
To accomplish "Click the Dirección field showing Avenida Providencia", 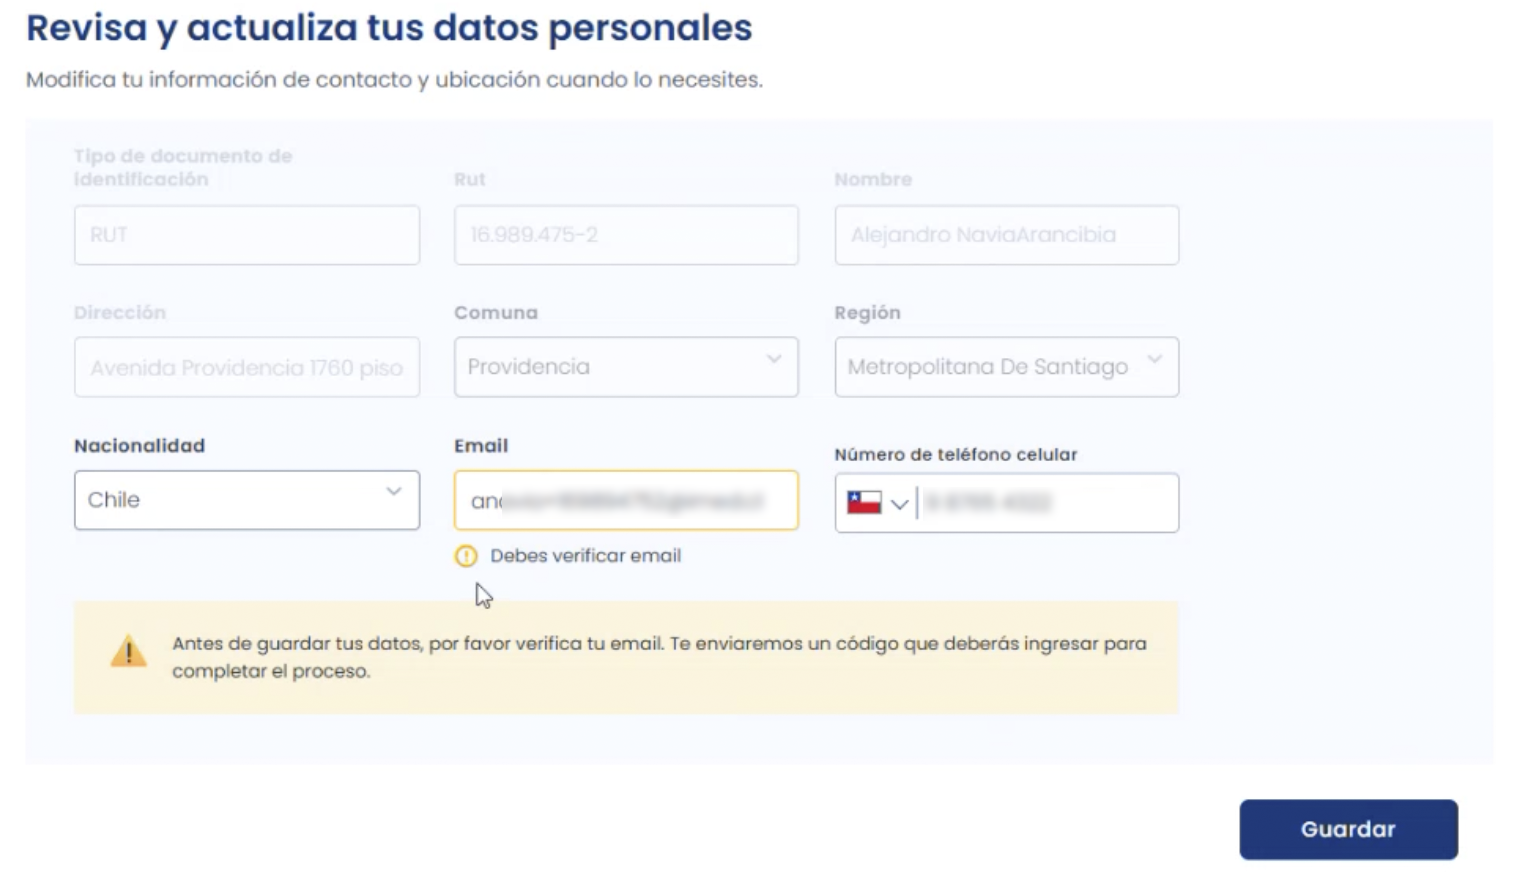I will [246, 367].
